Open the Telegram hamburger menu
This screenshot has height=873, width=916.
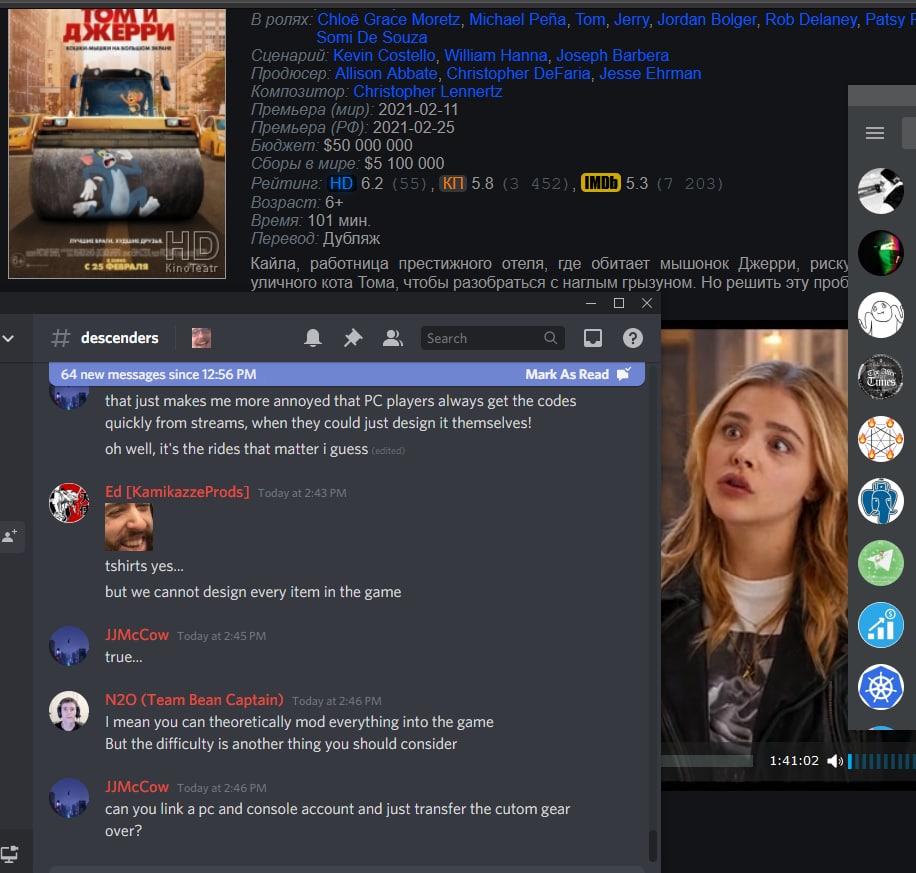875,133
